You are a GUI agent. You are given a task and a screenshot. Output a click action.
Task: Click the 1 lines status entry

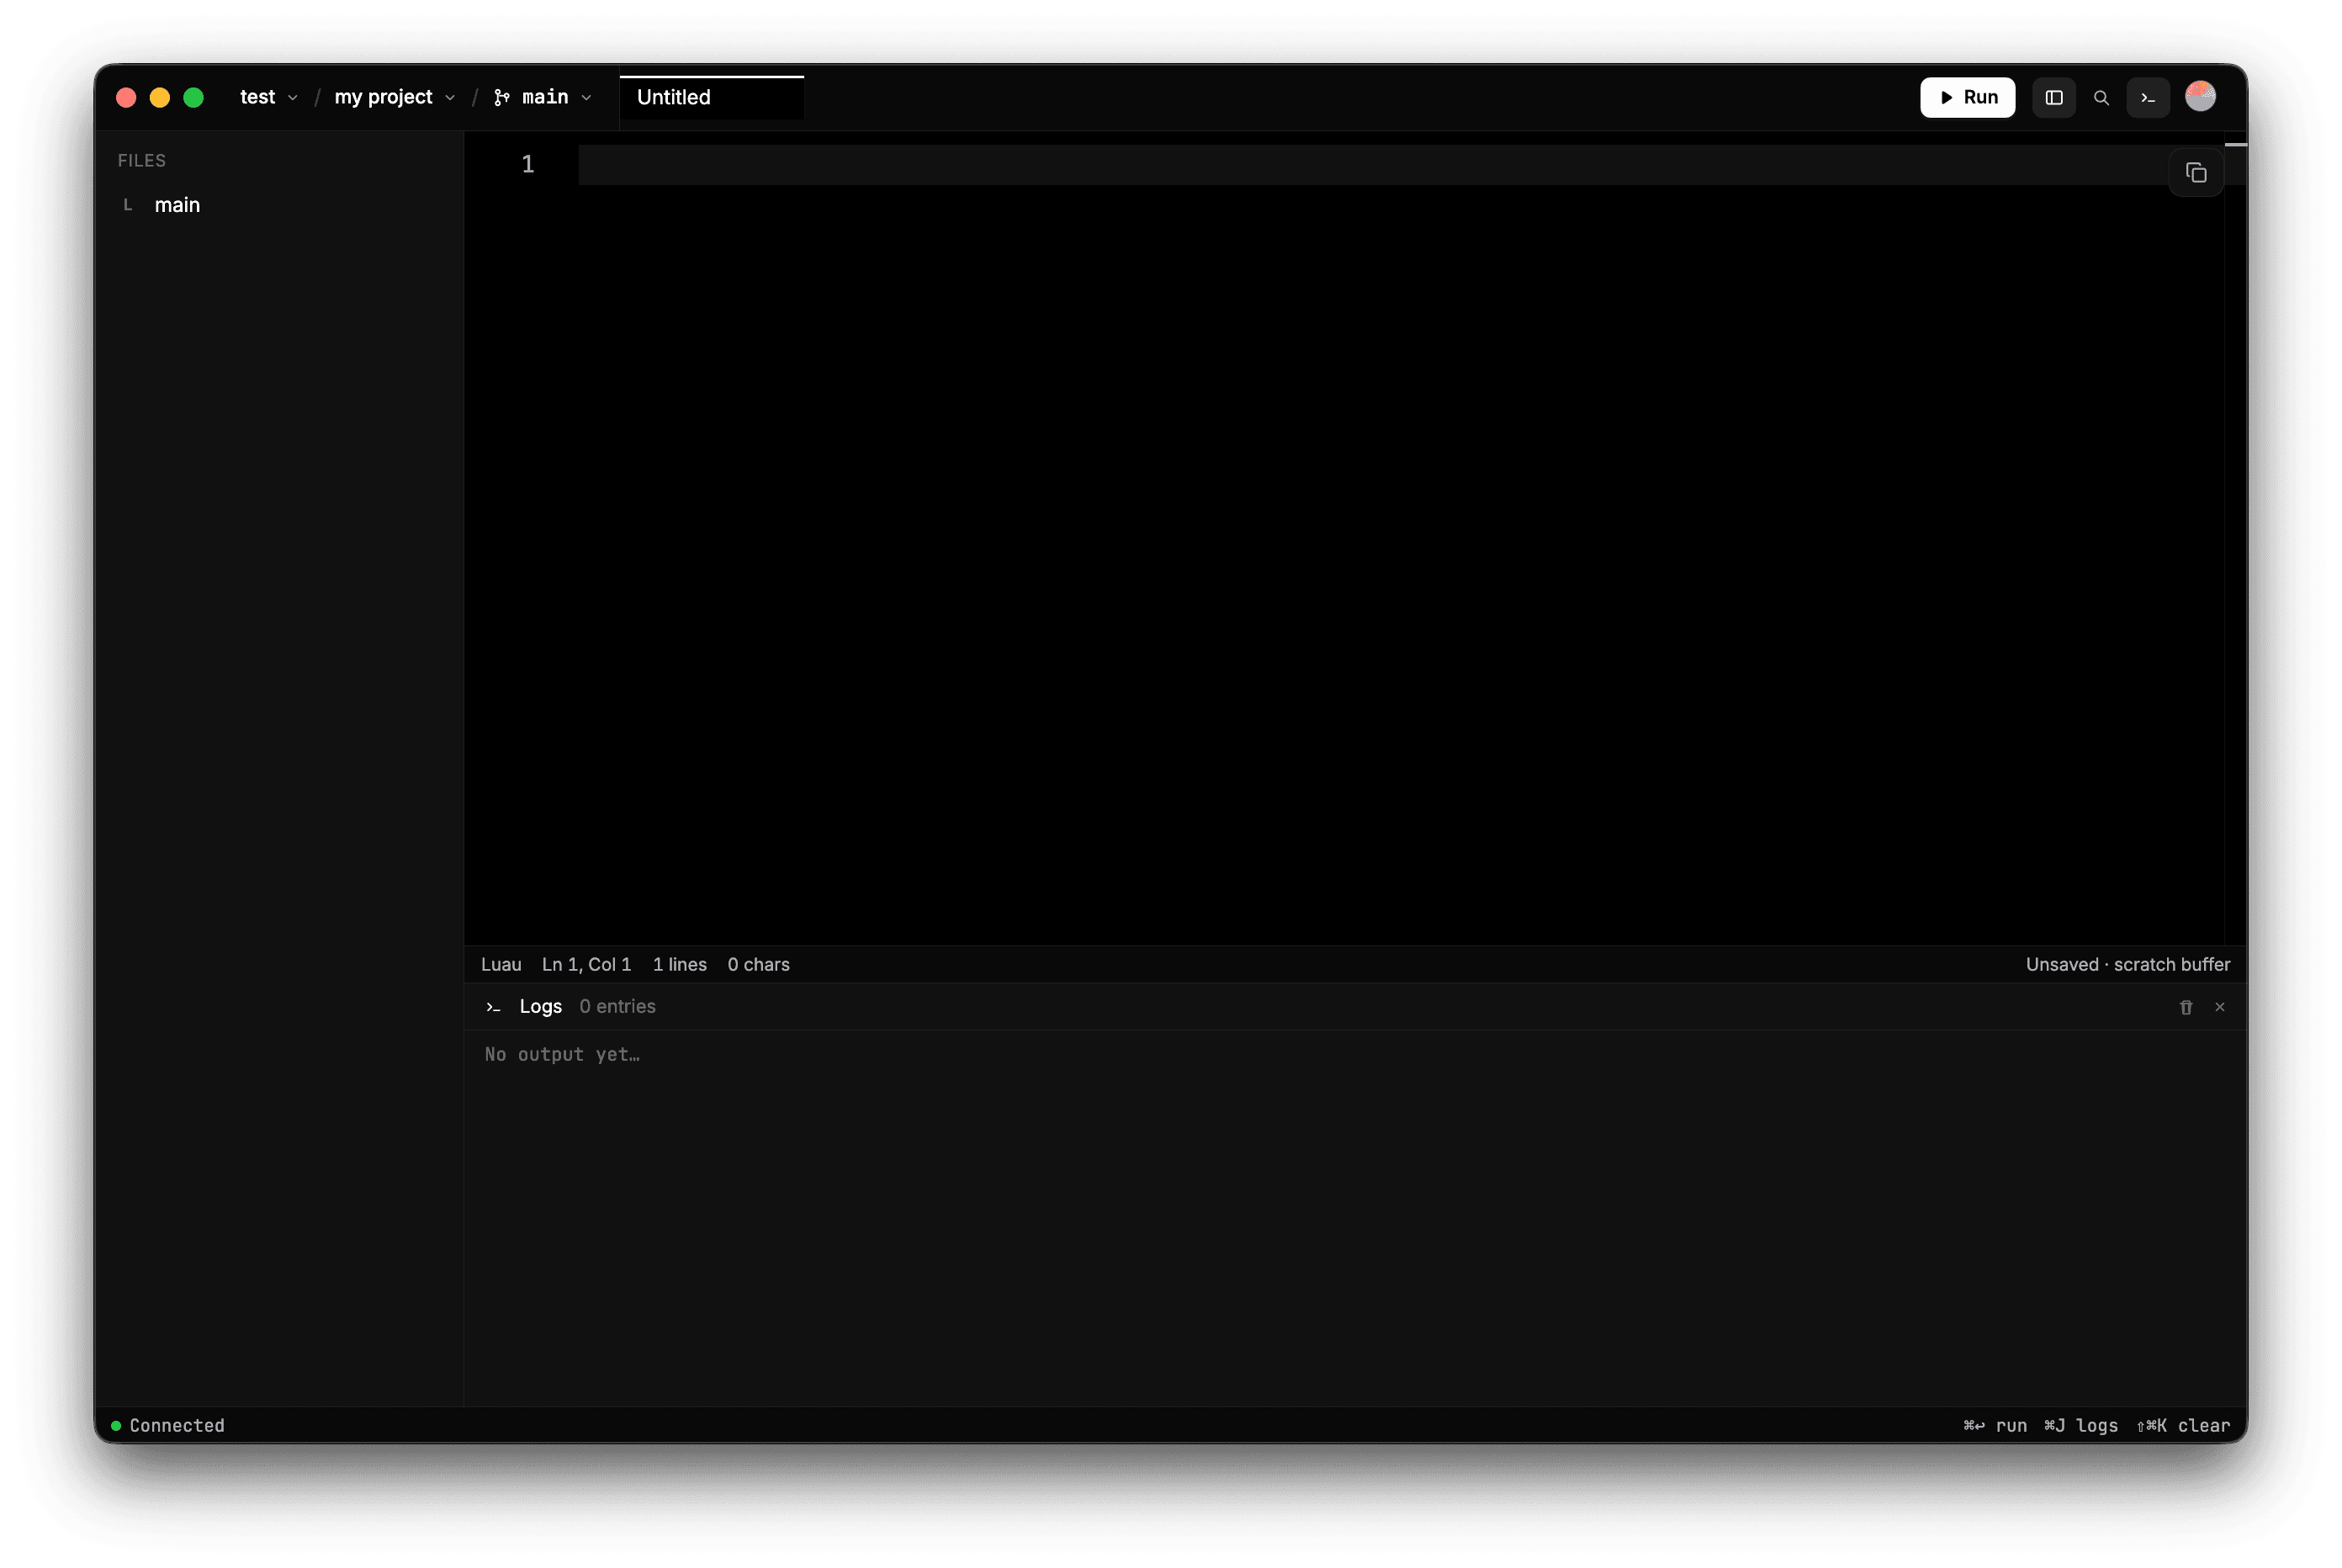tap(679, 964)
